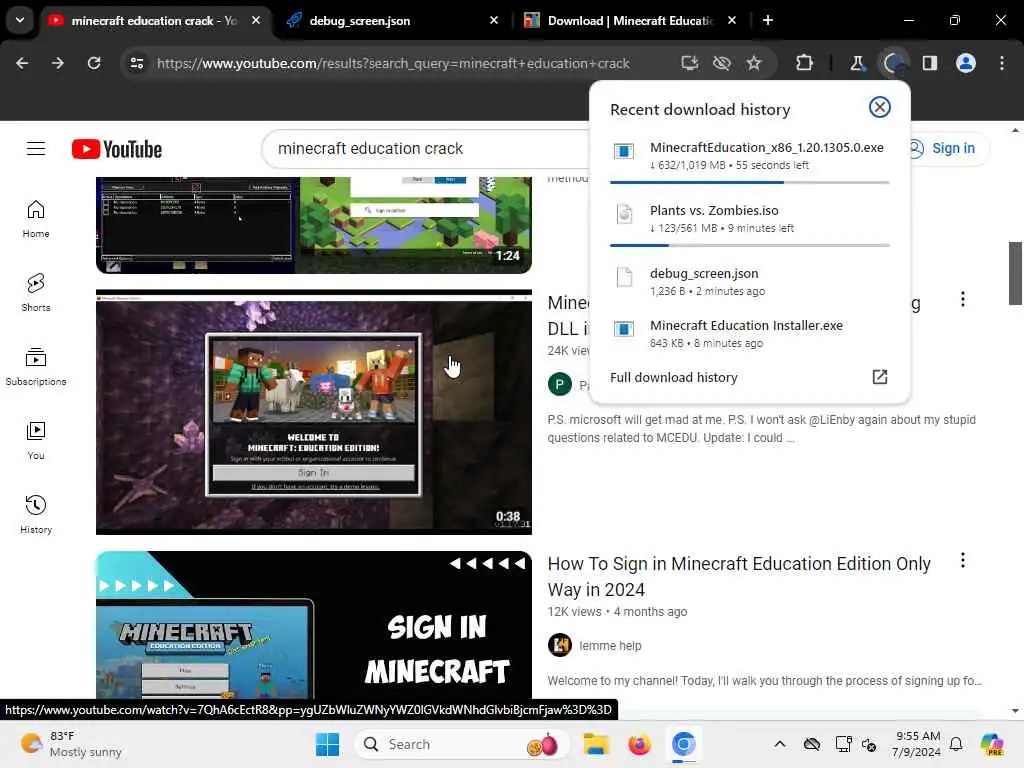Open the tab search dropdown arrow

[20, 20]
